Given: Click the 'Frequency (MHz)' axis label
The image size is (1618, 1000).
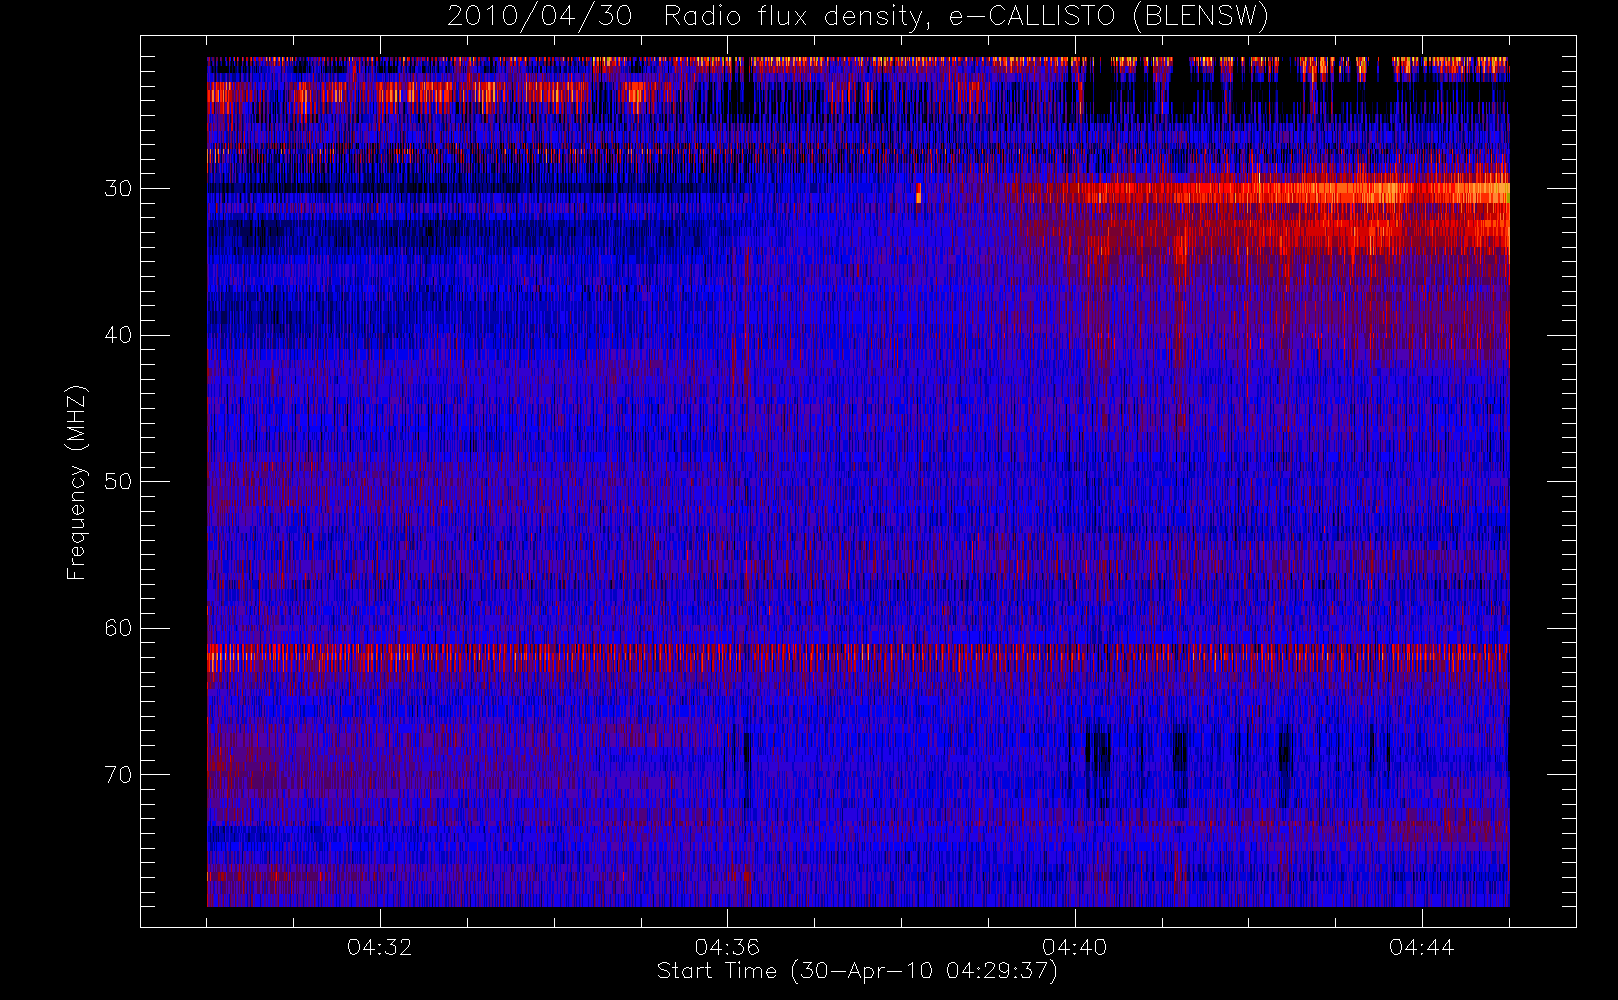Looking at the screenshot, I should pyautogui.click(x=77, y=482).
